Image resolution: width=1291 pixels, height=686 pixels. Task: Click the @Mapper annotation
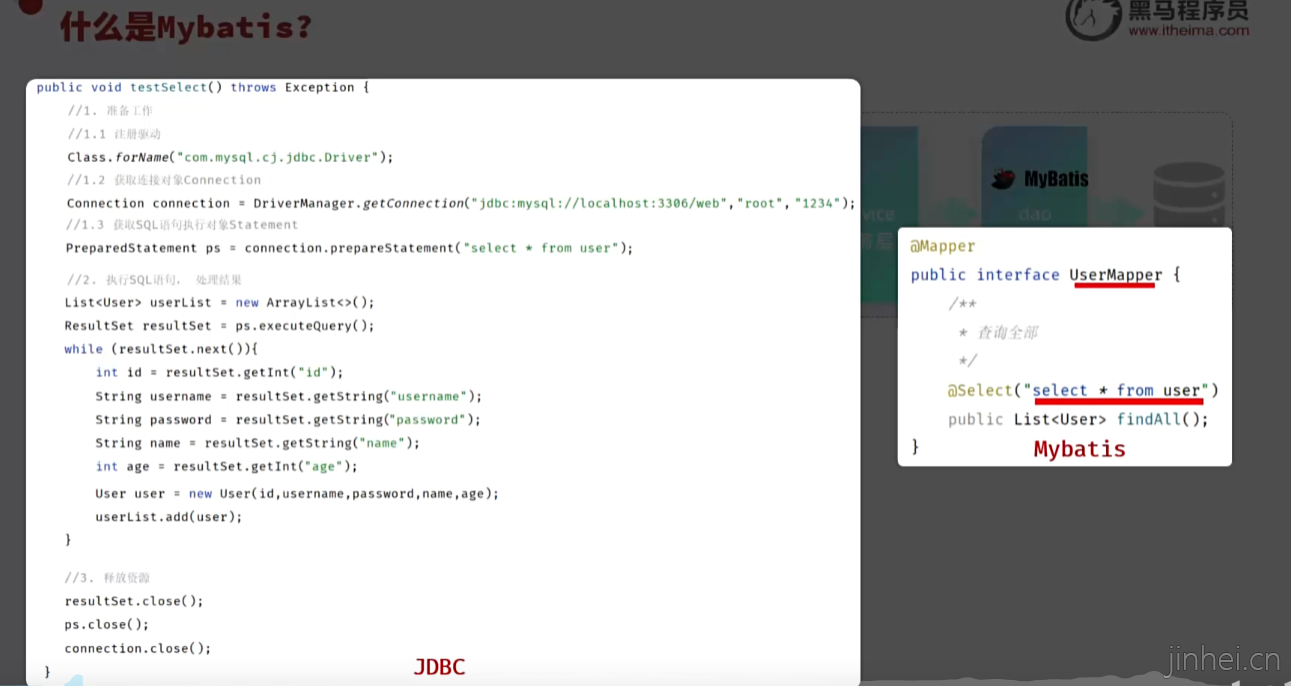943,246
